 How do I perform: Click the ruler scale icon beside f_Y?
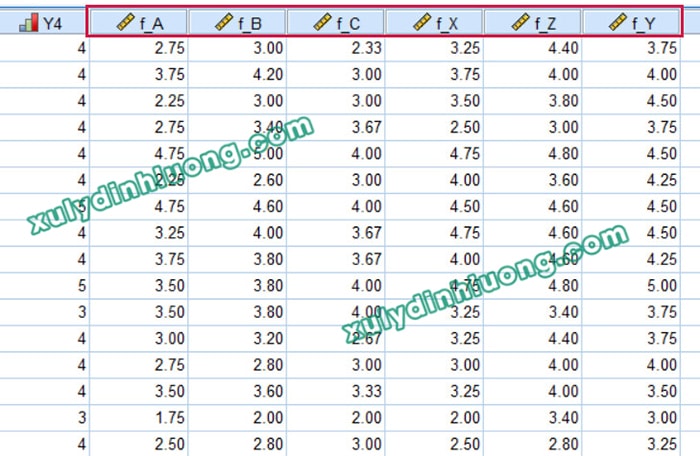coord(620,21)
